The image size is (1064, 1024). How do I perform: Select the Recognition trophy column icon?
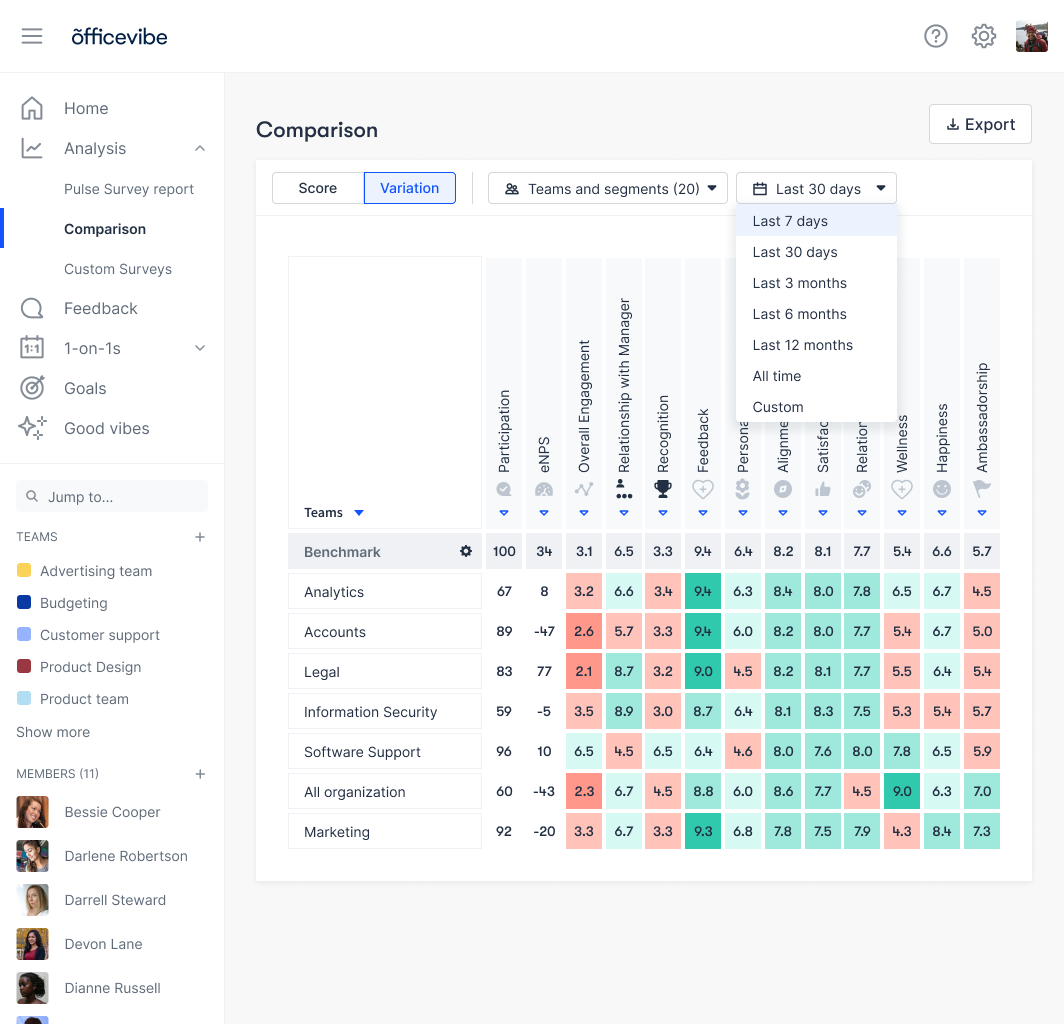coord(663,489)
